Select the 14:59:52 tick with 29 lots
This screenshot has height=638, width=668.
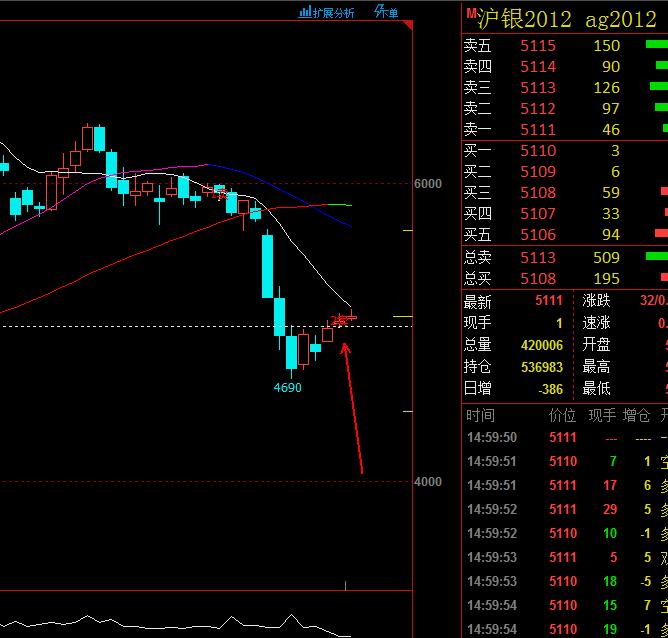point(565,509)
